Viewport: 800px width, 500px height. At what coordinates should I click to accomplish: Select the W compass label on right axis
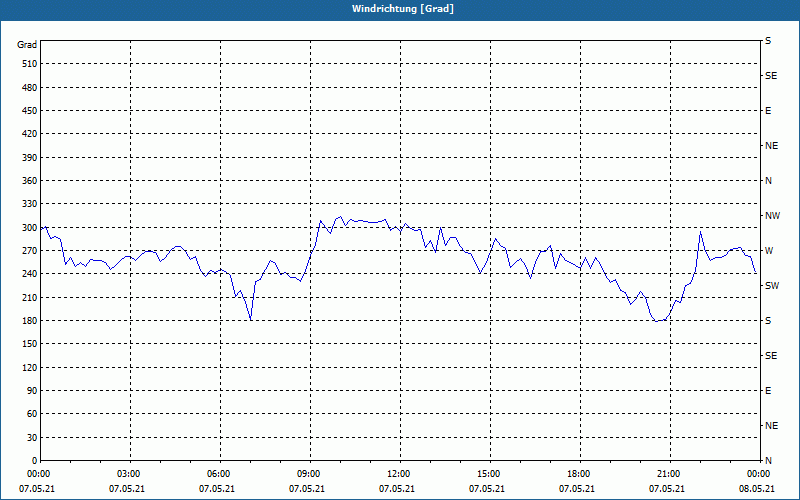[769, 251]
